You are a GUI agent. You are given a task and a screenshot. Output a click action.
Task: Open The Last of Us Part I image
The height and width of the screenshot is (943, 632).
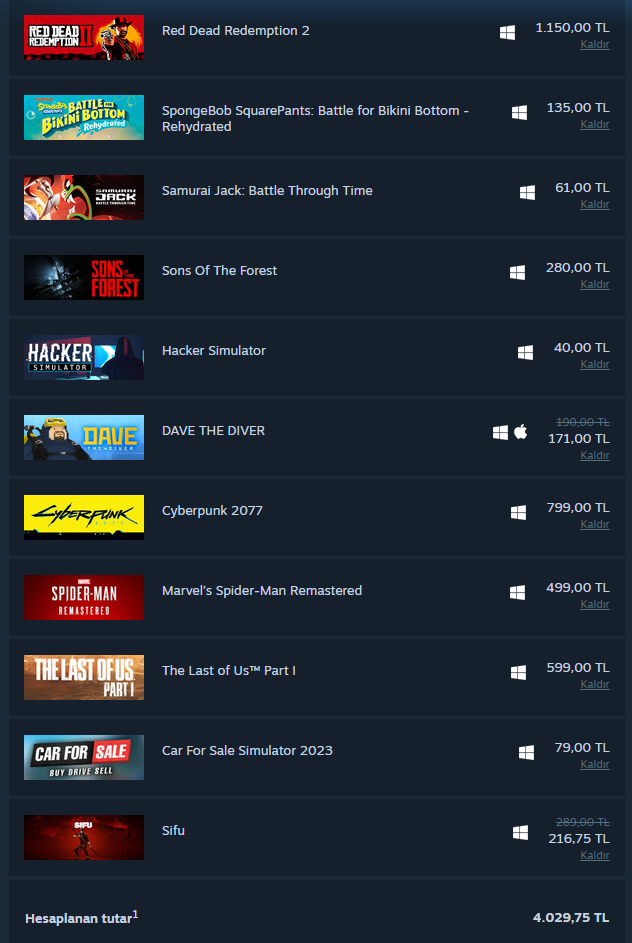tap(84, 677)
